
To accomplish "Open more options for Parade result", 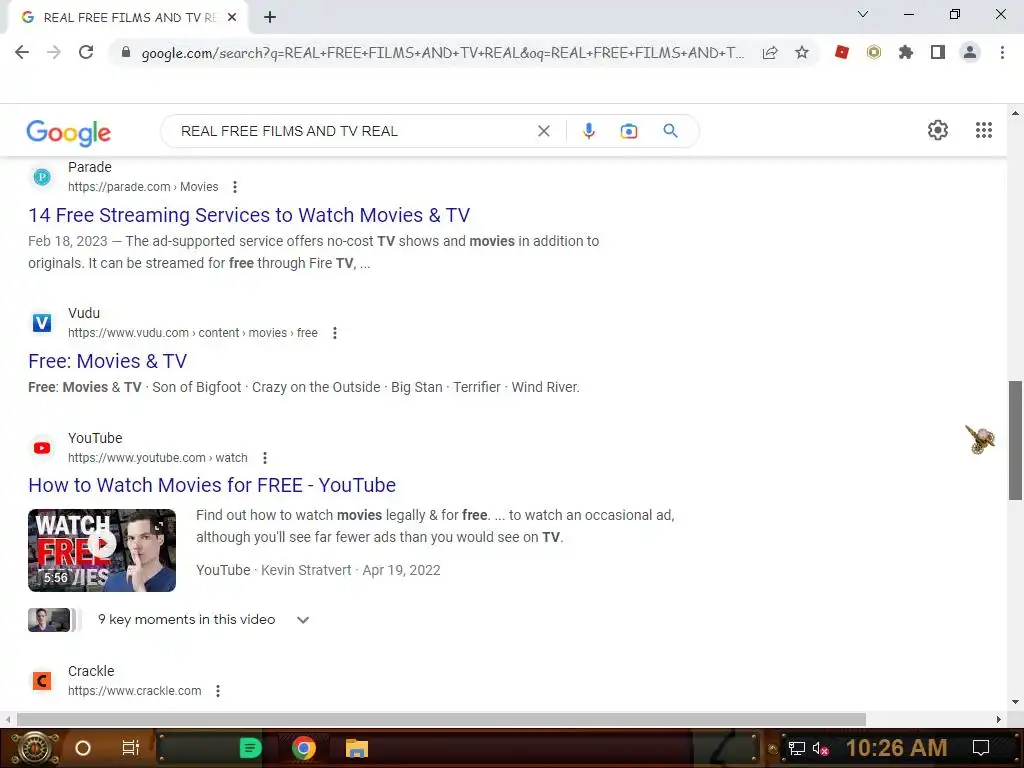I will (235, 187).
